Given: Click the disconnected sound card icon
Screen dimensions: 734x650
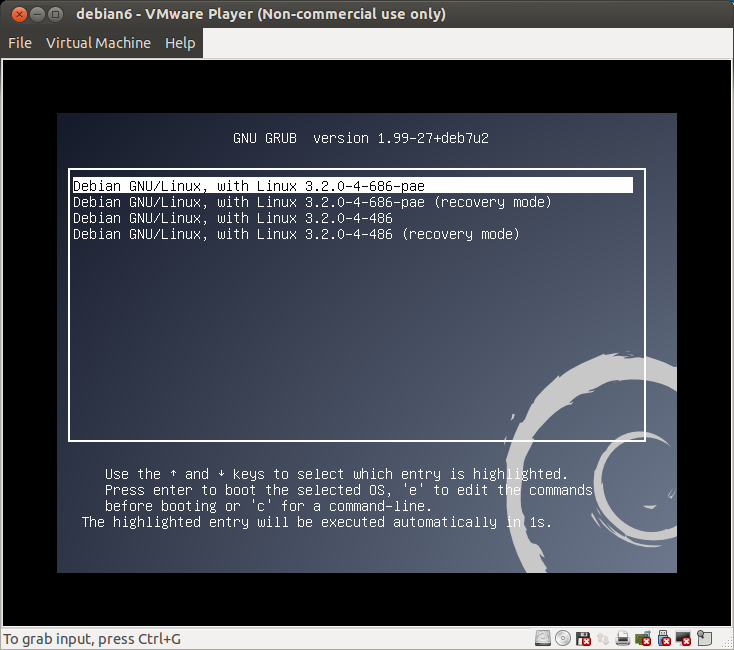Looking at the screenshot, I should click(x=643, y=638).
